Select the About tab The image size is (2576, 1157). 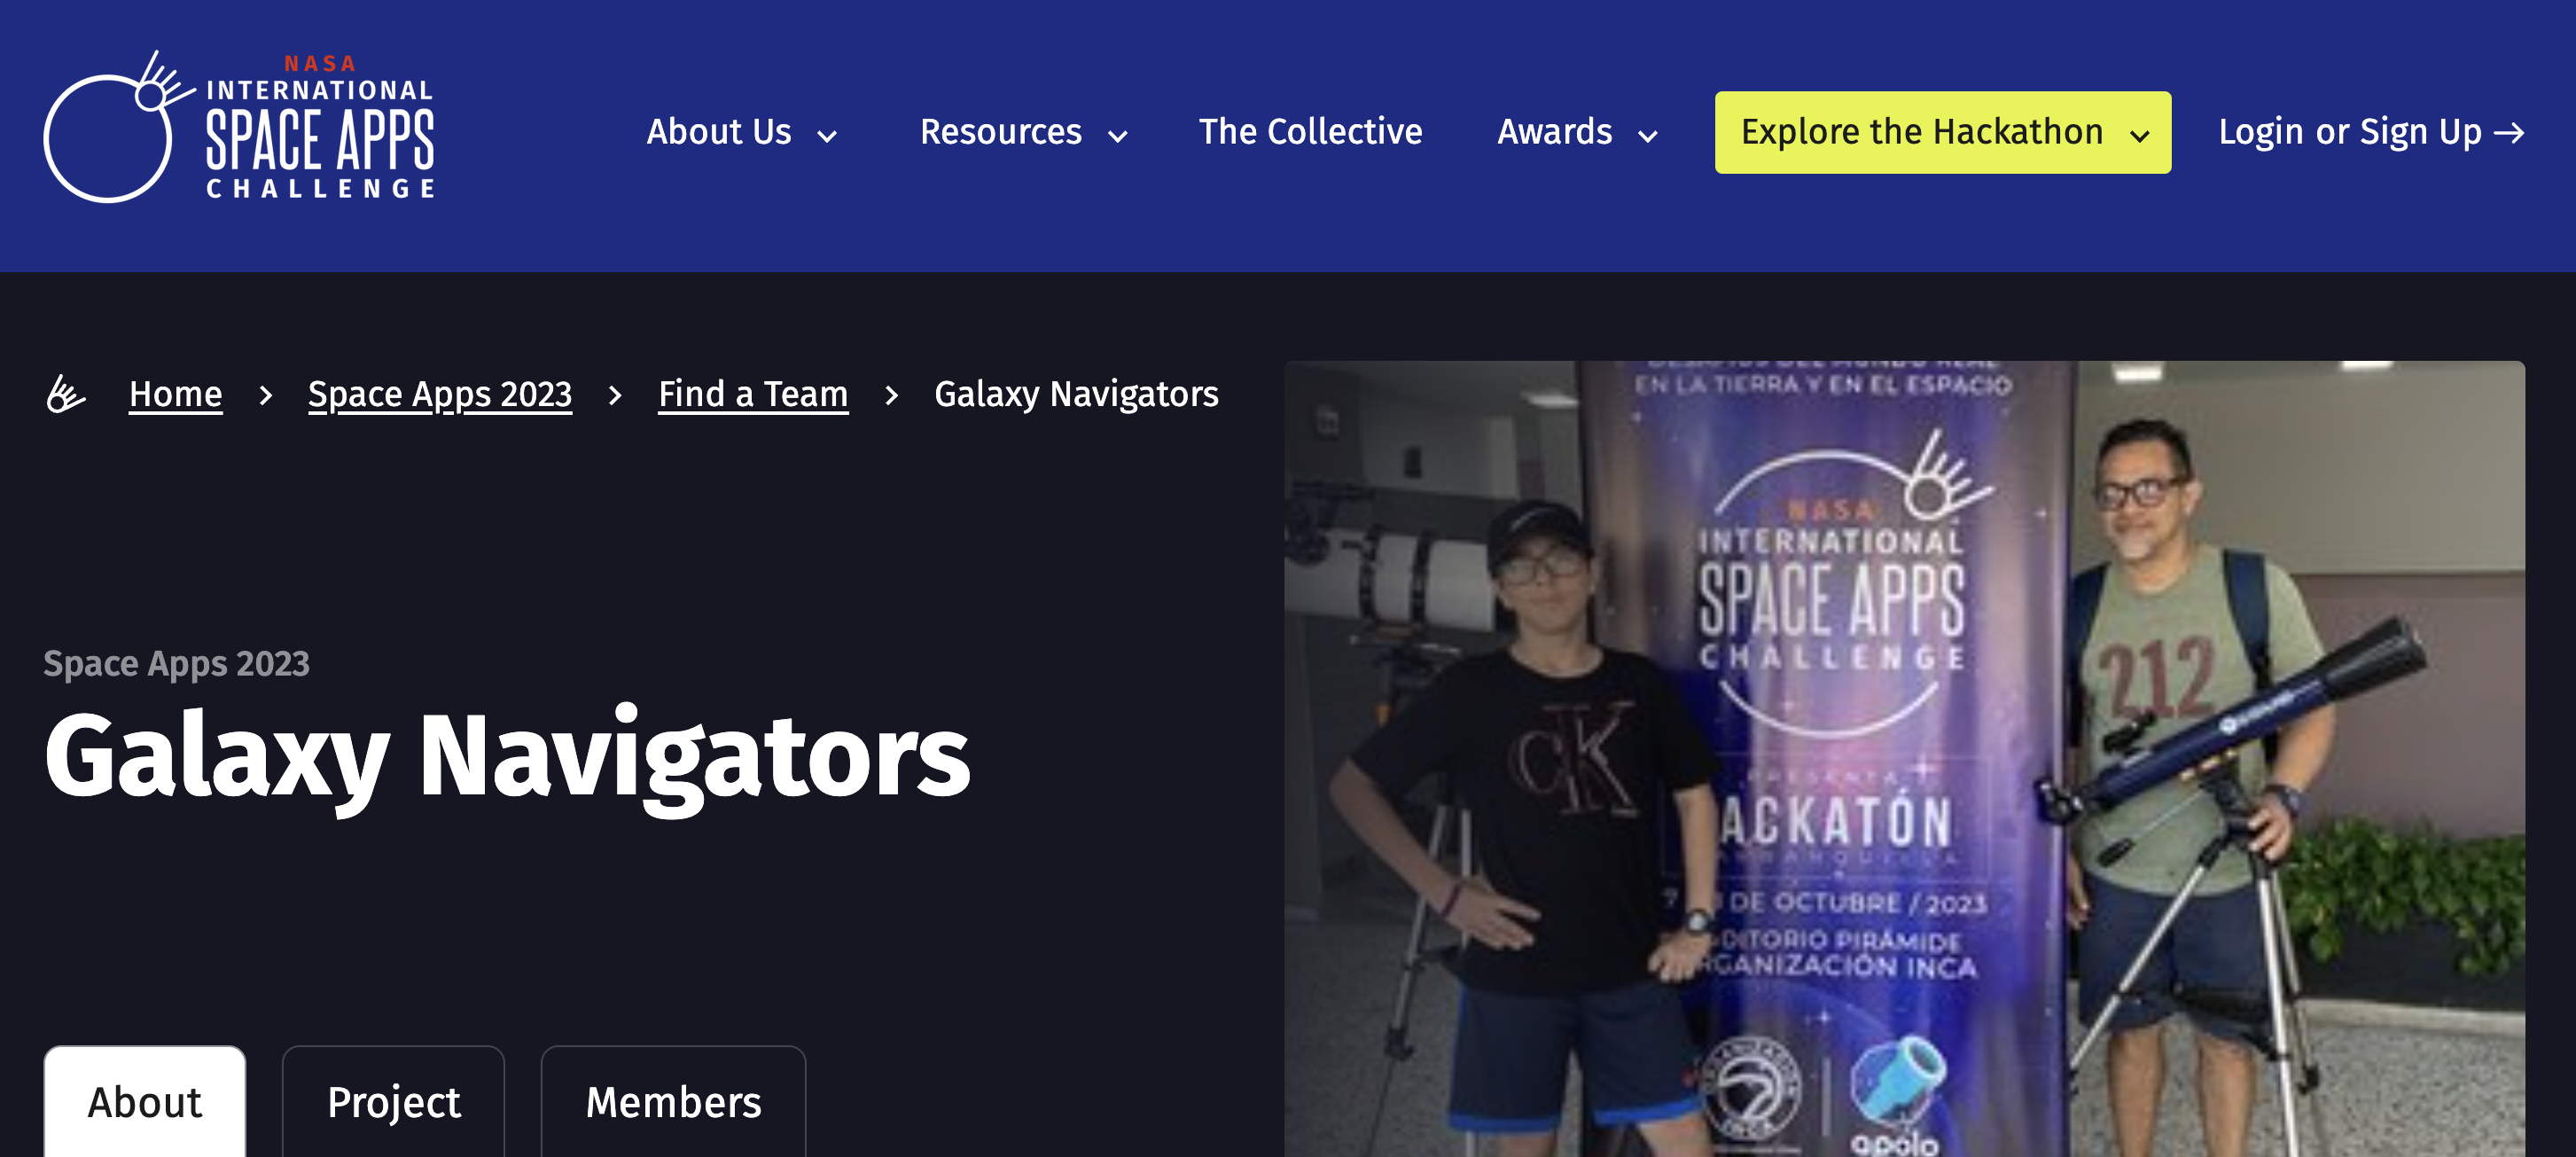[x=145, y=1102]
